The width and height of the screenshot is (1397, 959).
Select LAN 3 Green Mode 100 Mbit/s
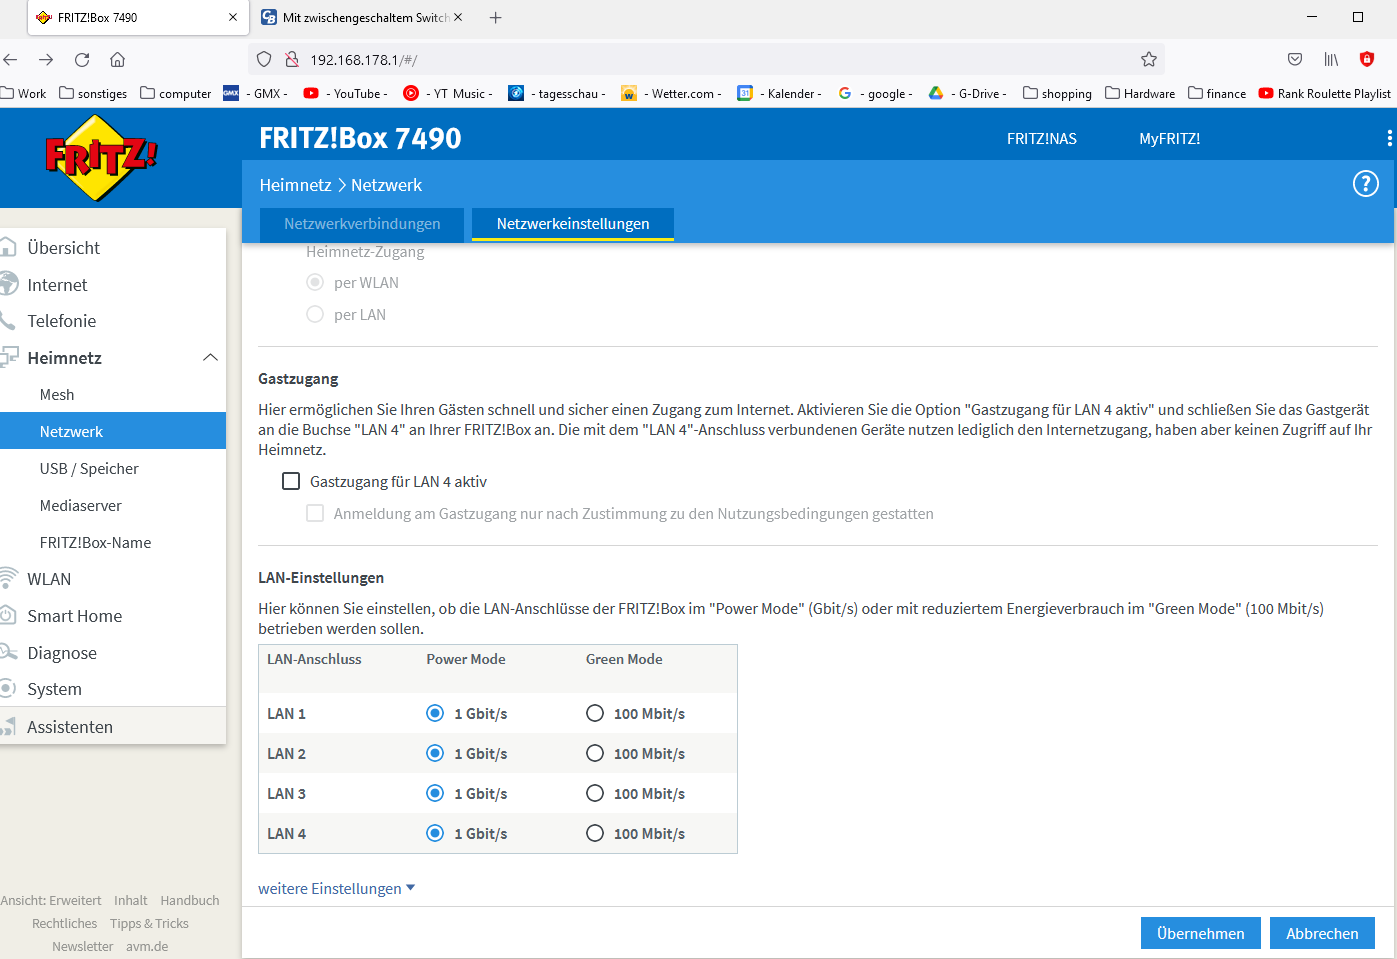coord(595,793)
